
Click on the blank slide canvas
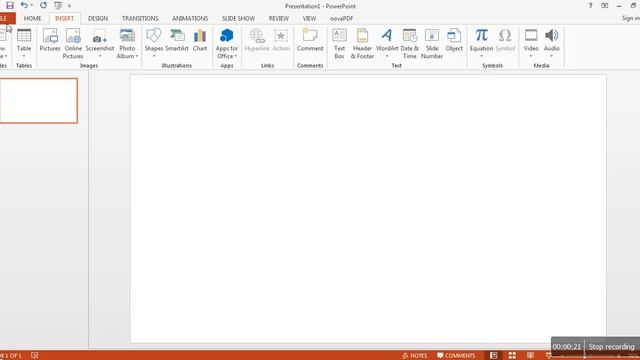(368, 209)
